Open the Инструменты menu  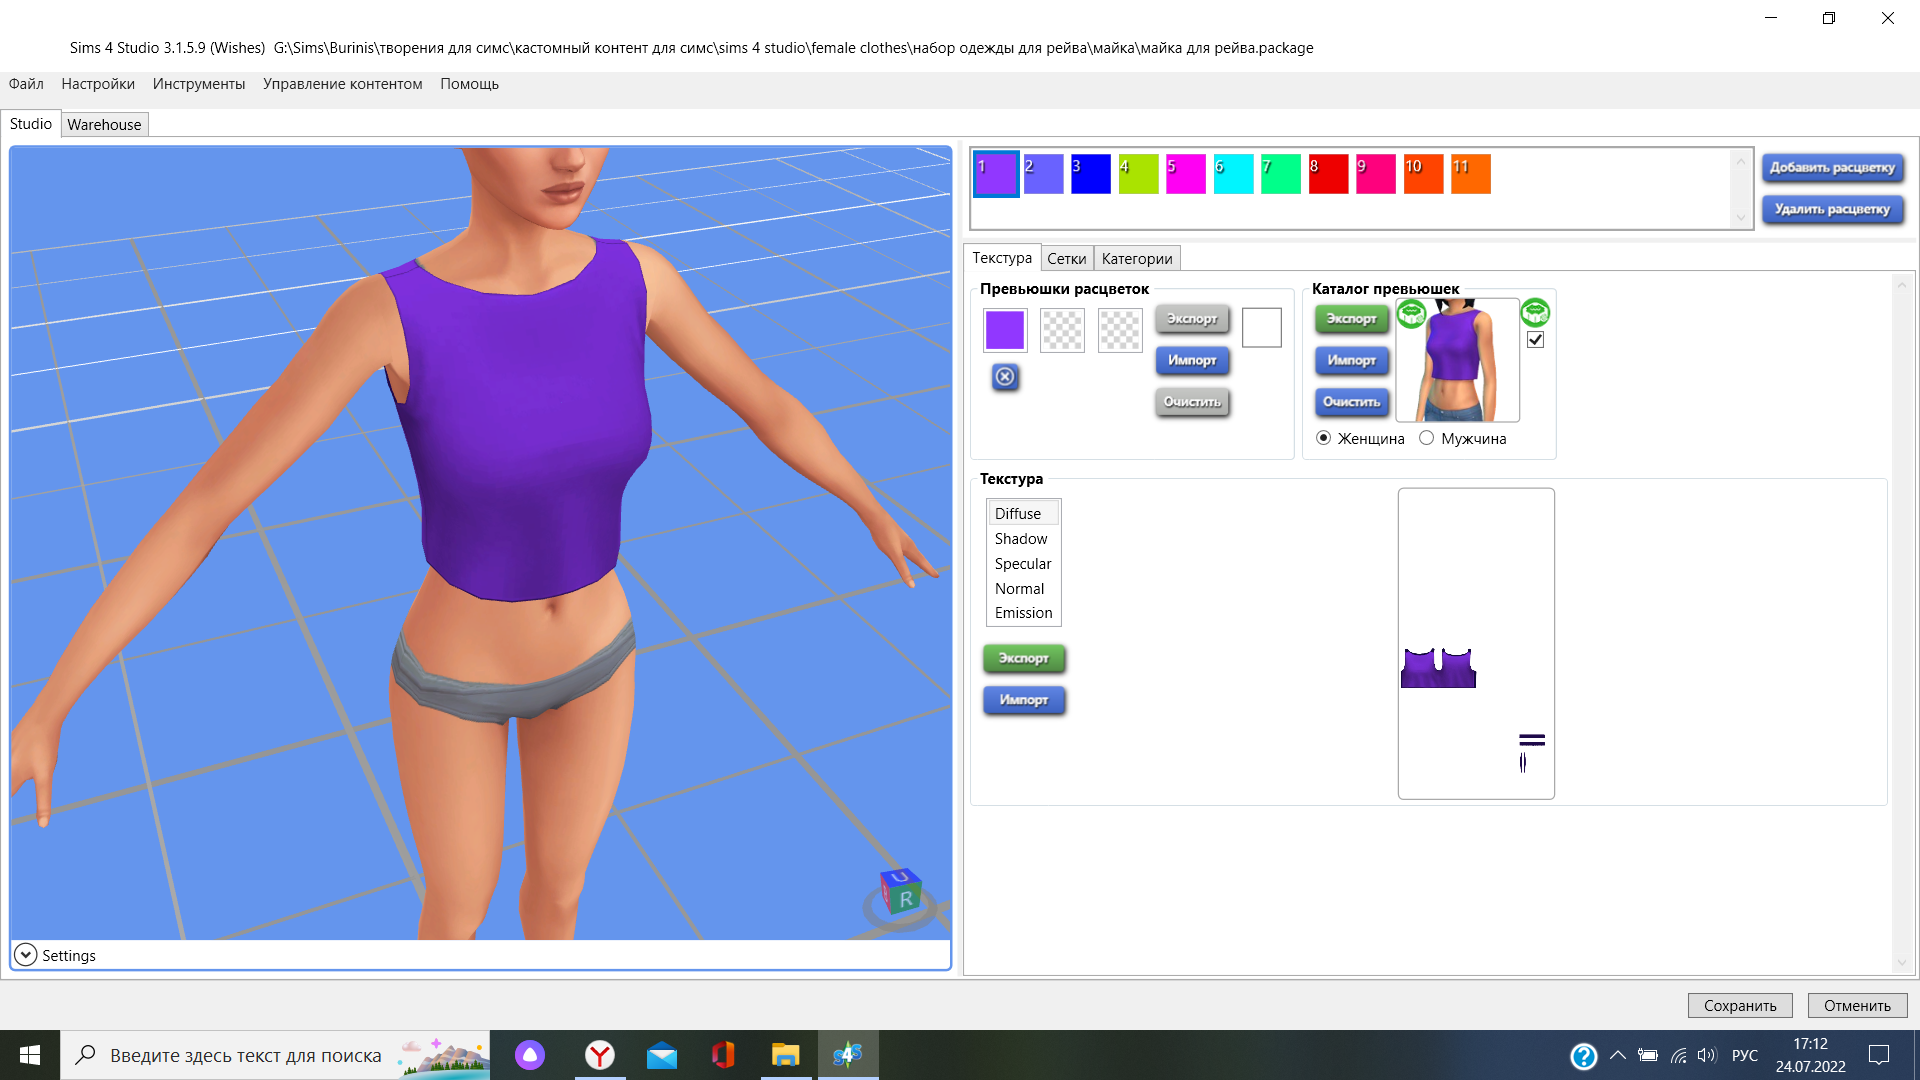click(198, 84)
